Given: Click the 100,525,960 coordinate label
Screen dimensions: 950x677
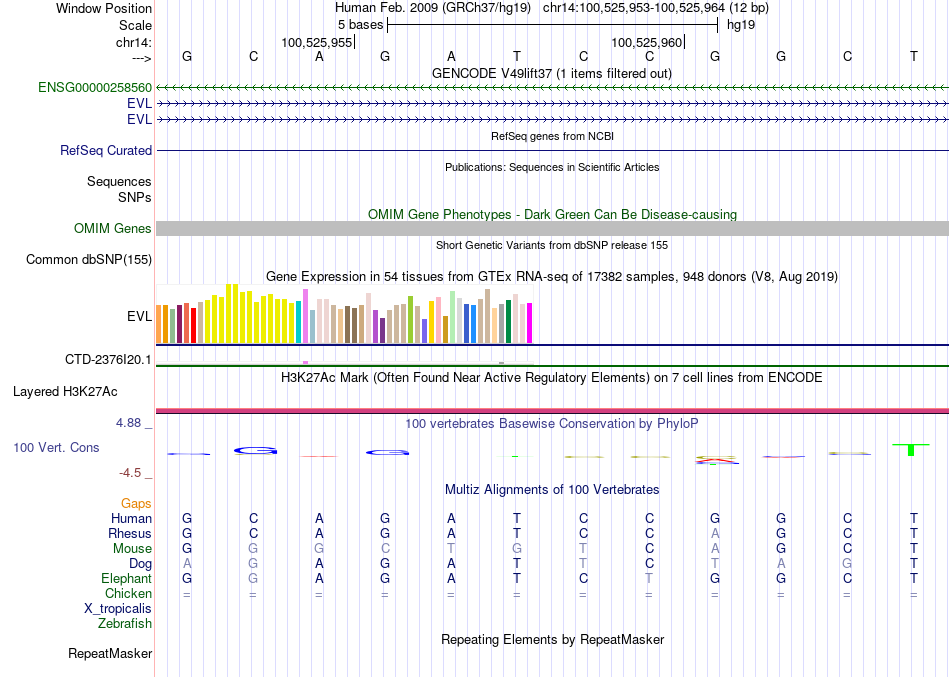Looking at the screenshot, I should (646, 42).
